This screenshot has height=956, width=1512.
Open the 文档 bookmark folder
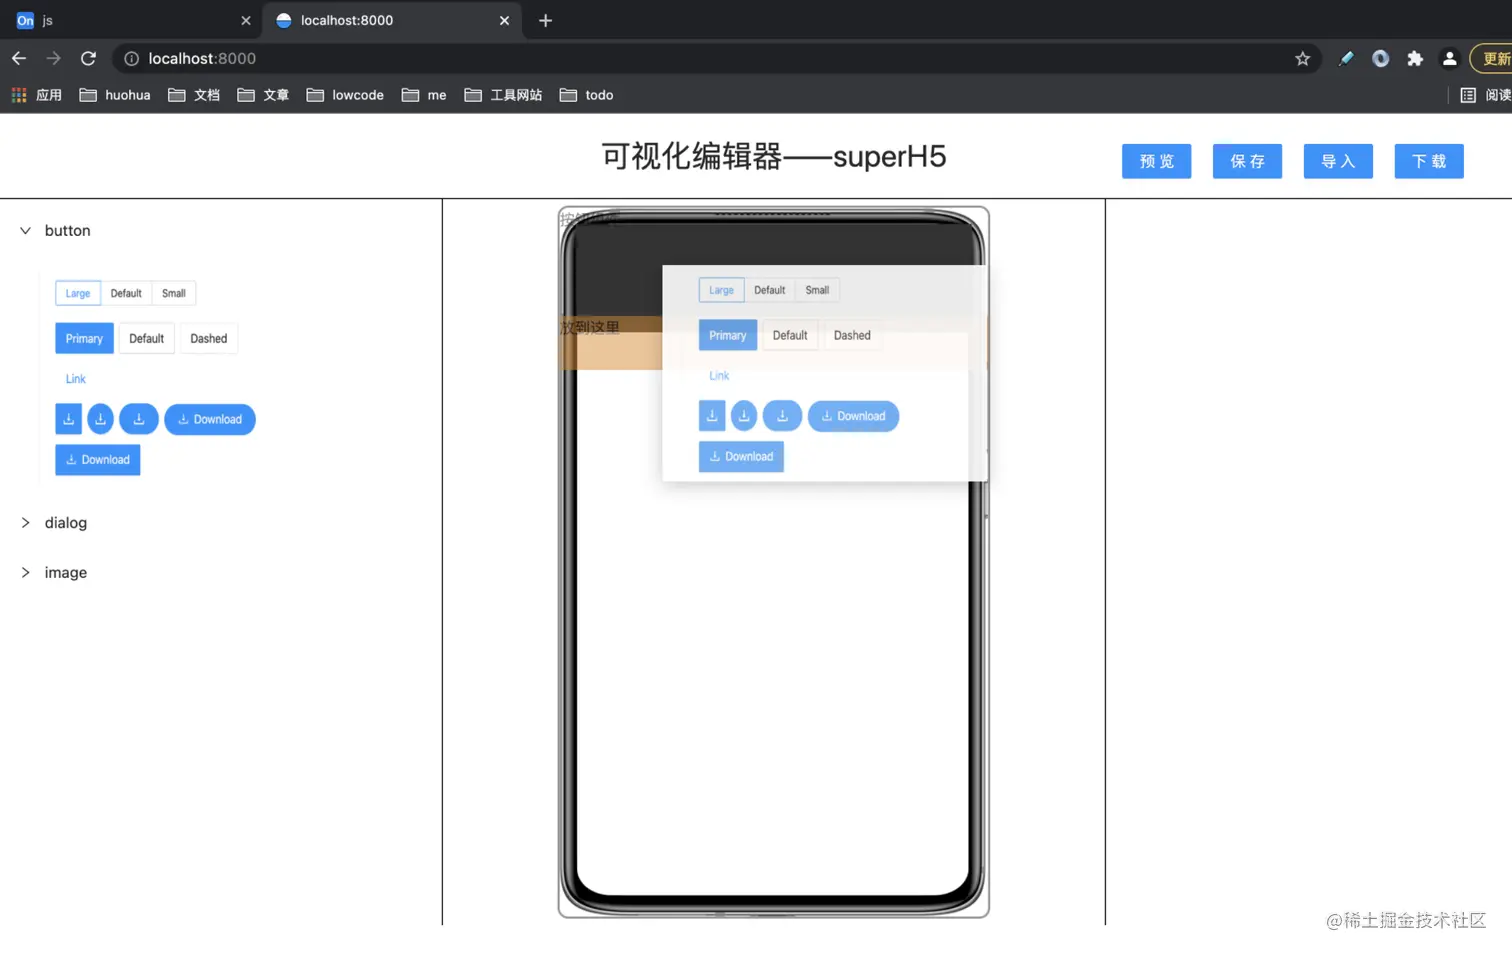pyautogui.click(x=194, y=95)
